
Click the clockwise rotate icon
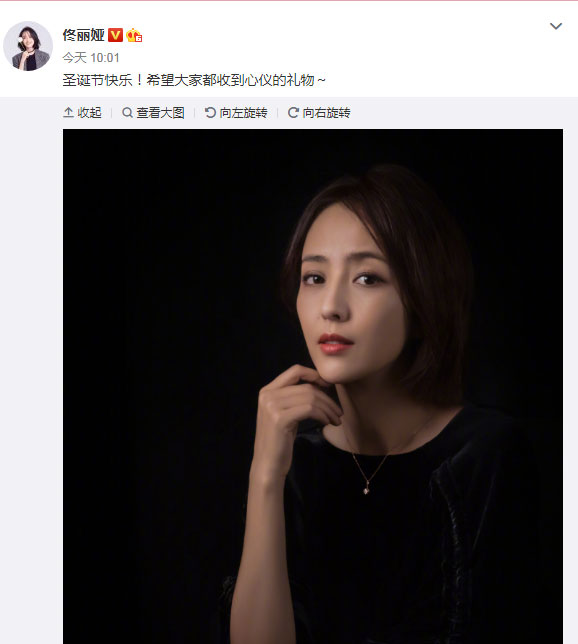(x=293, y=112)
